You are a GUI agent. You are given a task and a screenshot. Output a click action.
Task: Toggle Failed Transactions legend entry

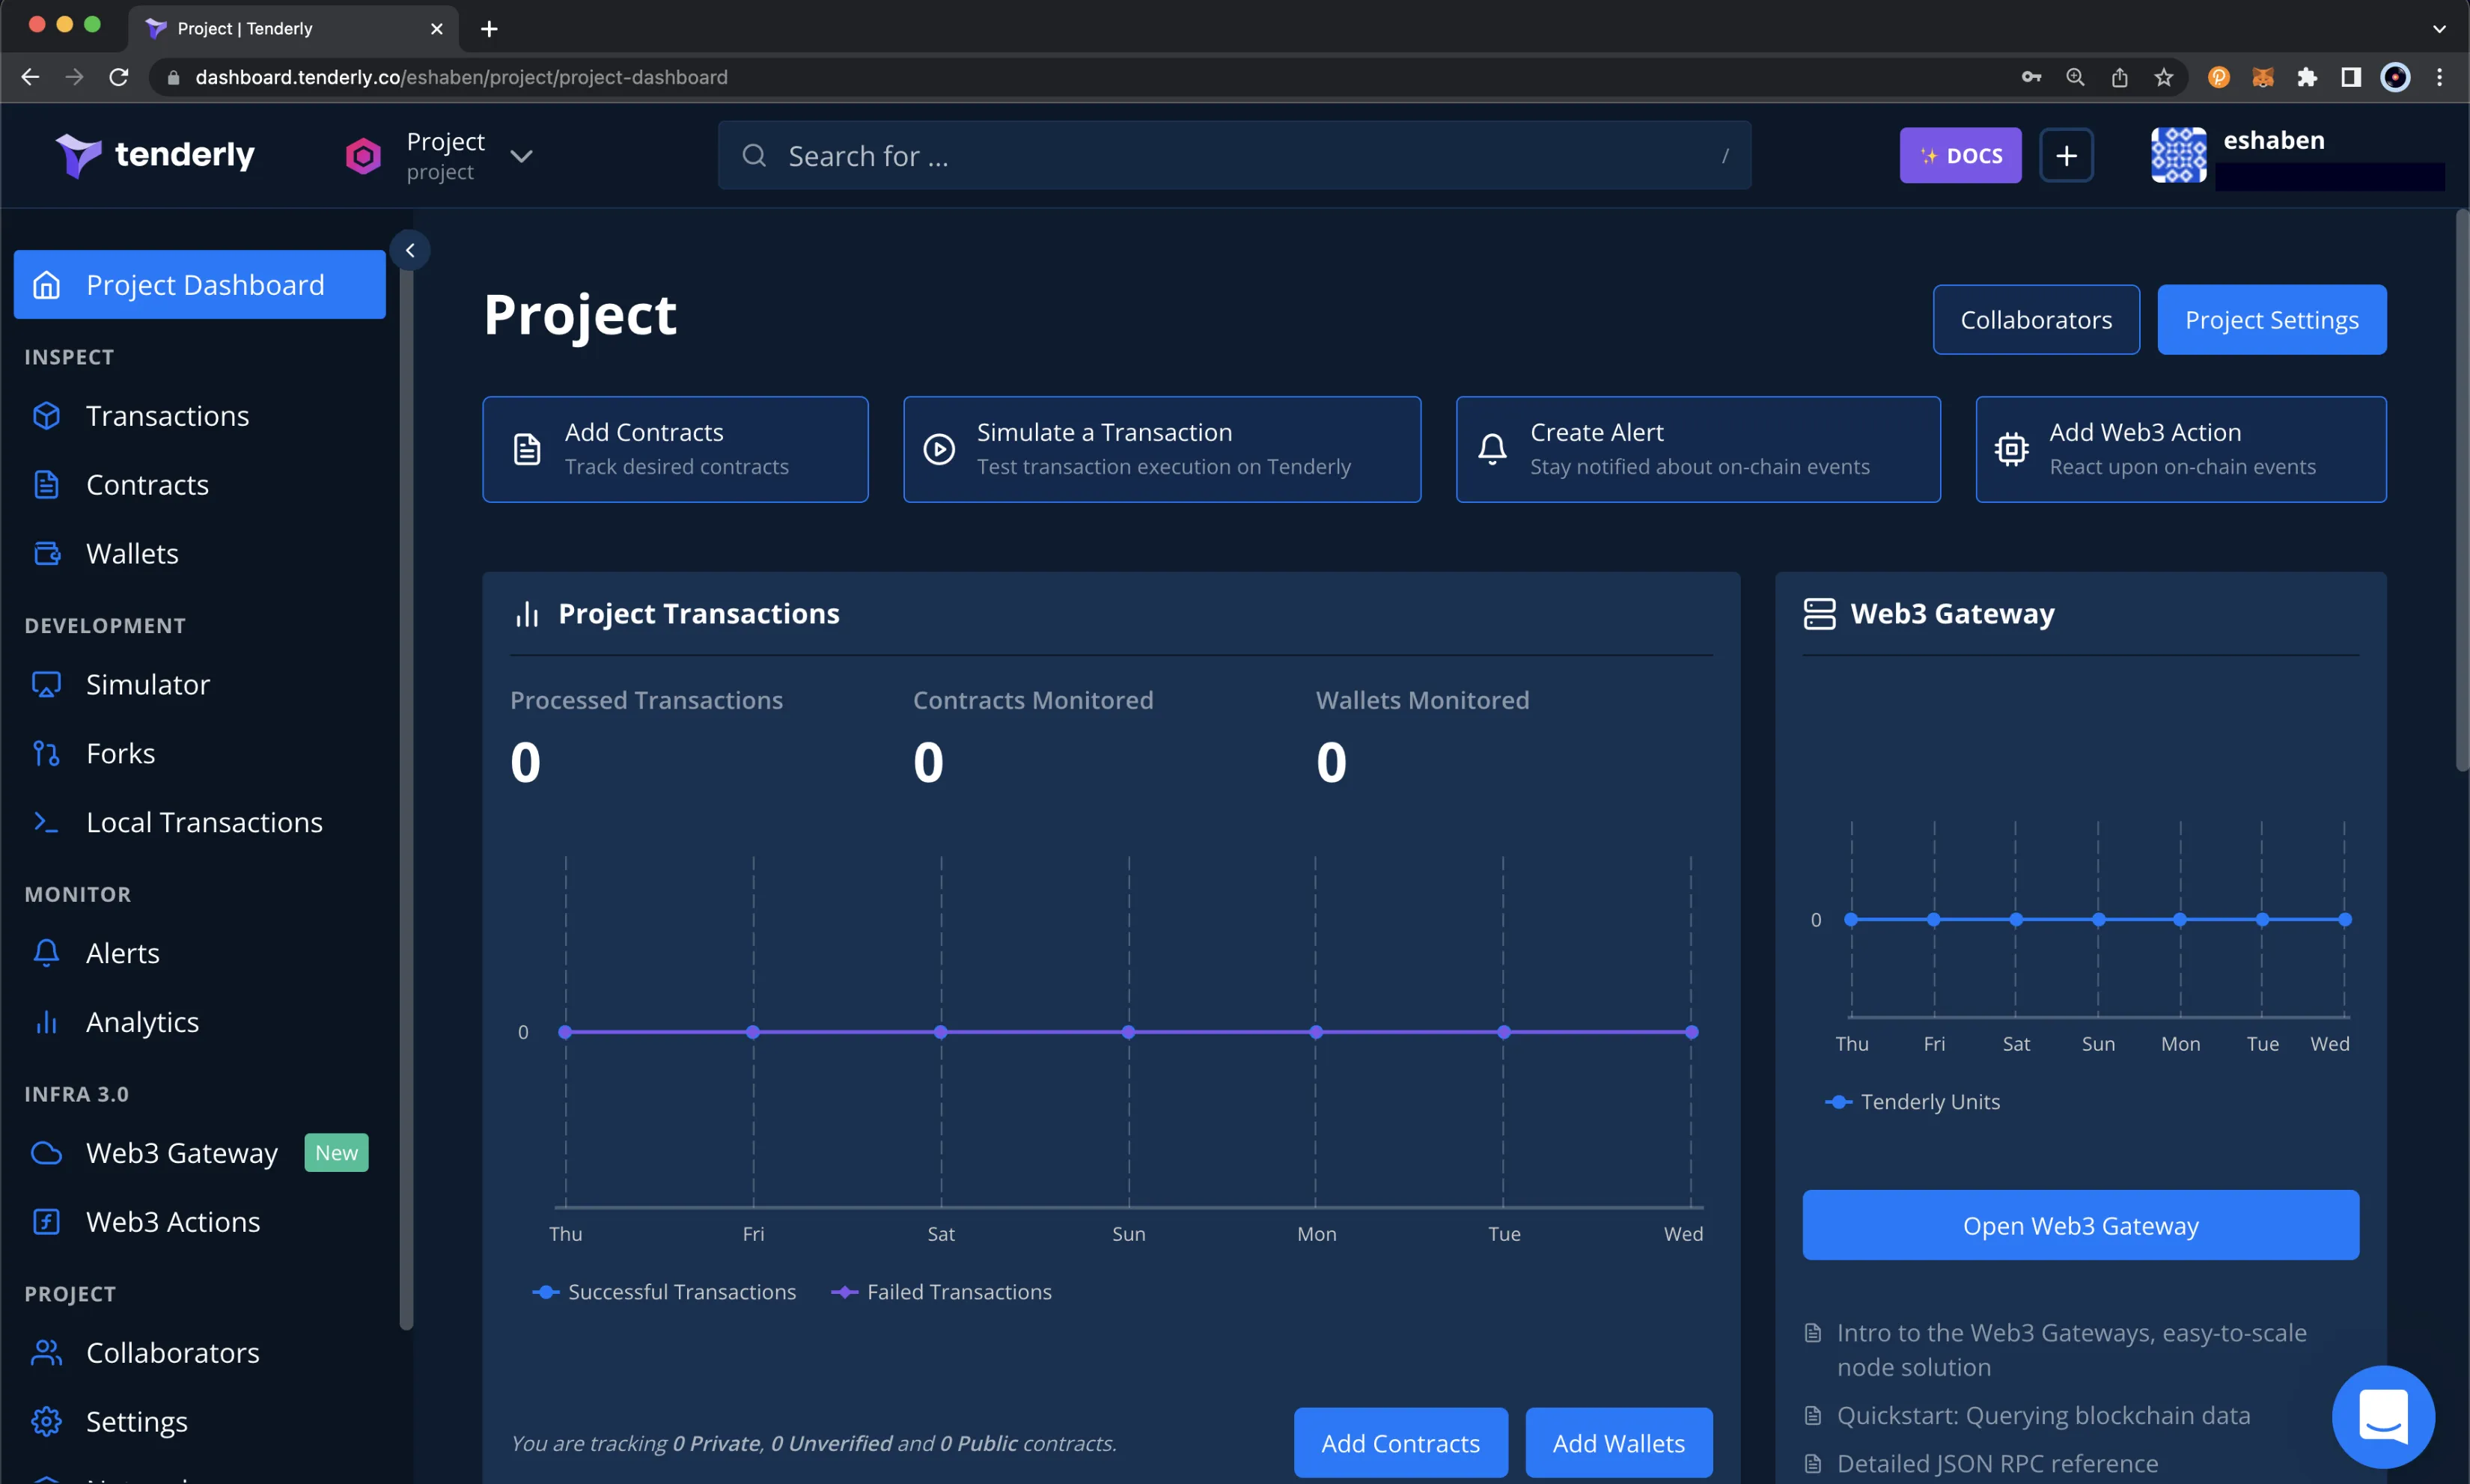(941, 1292)
